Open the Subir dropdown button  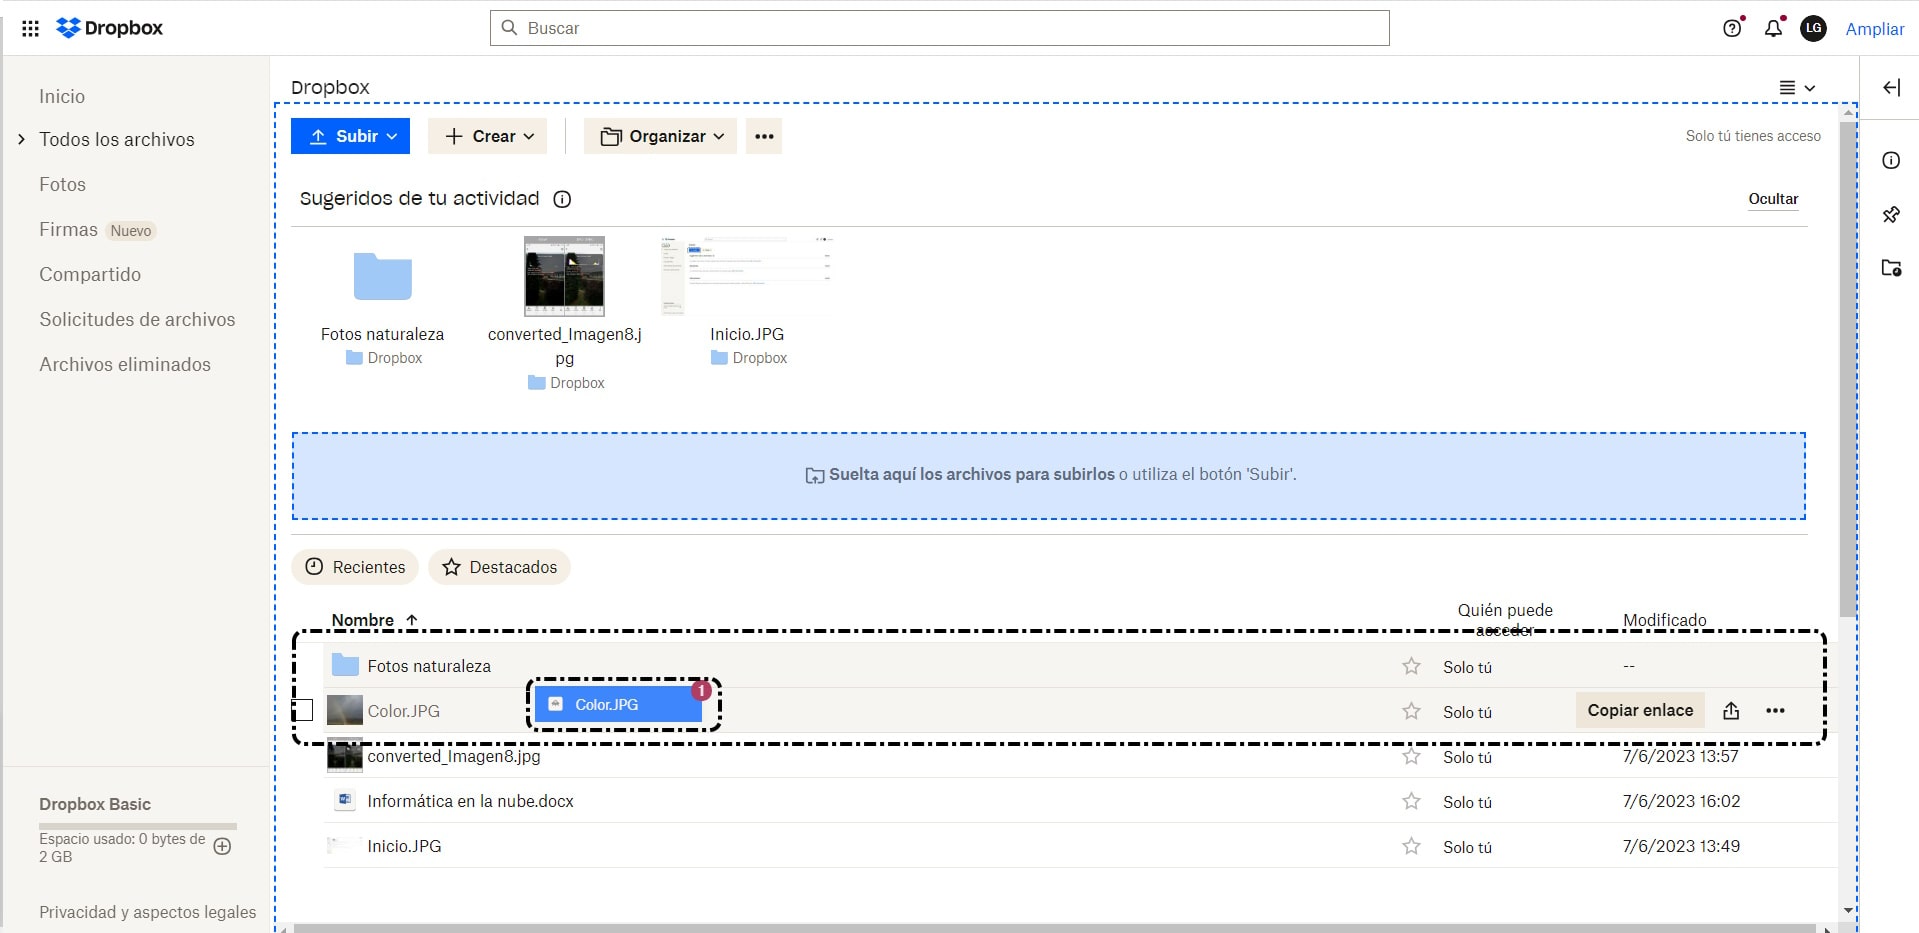[x=350, y=136]
